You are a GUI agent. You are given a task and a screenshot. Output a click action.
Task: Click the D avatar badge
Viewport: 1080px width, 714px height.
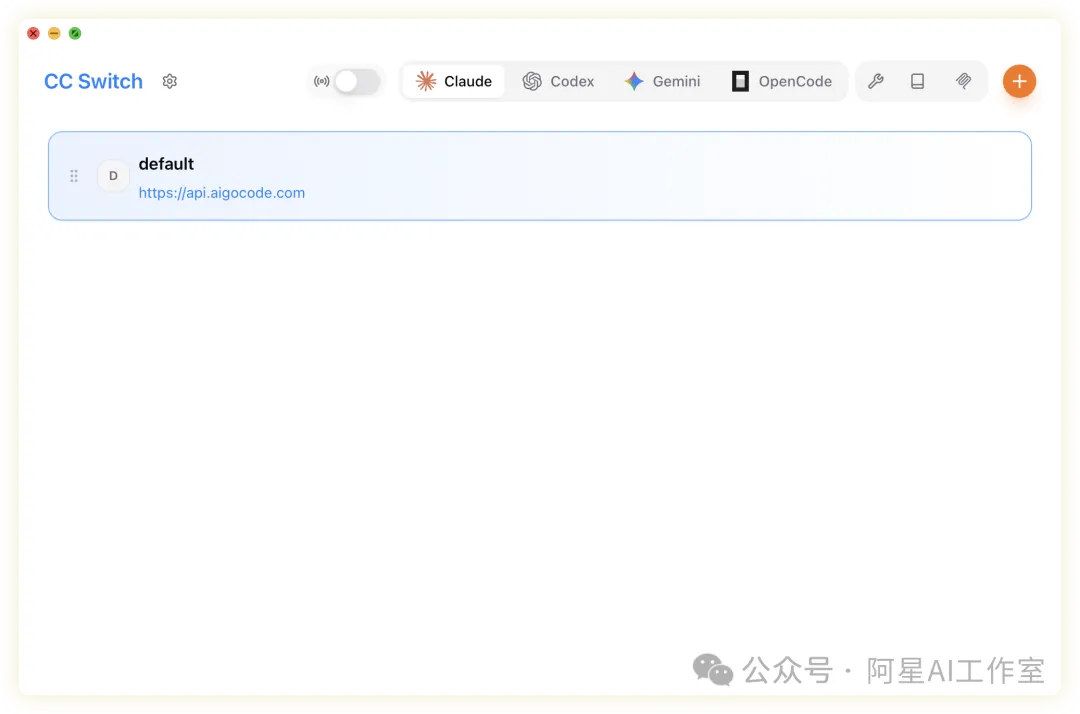(x=113, y=176)
